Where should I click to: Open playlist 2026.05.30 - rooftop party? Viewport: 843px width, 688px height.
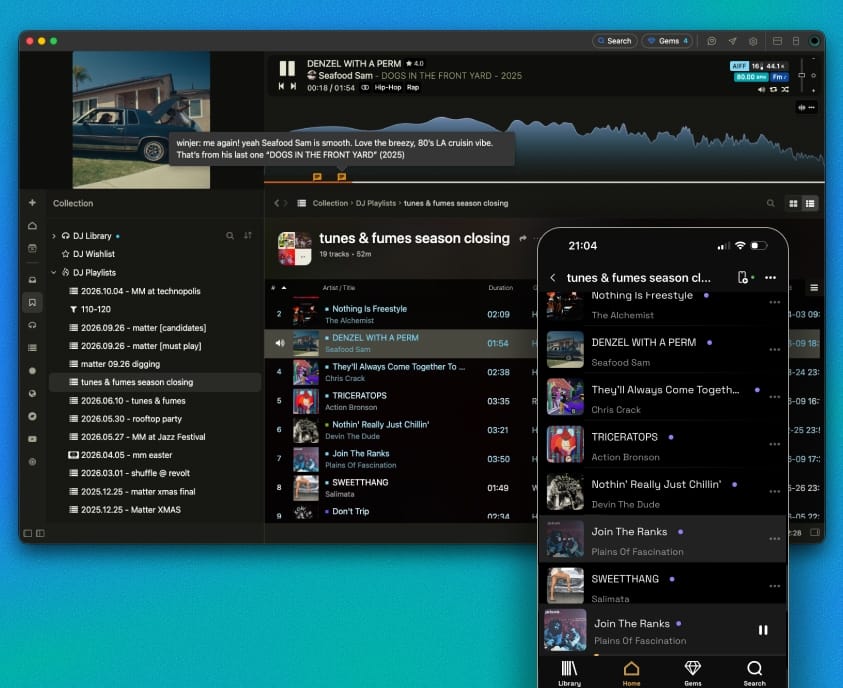(x=125, y=419)
